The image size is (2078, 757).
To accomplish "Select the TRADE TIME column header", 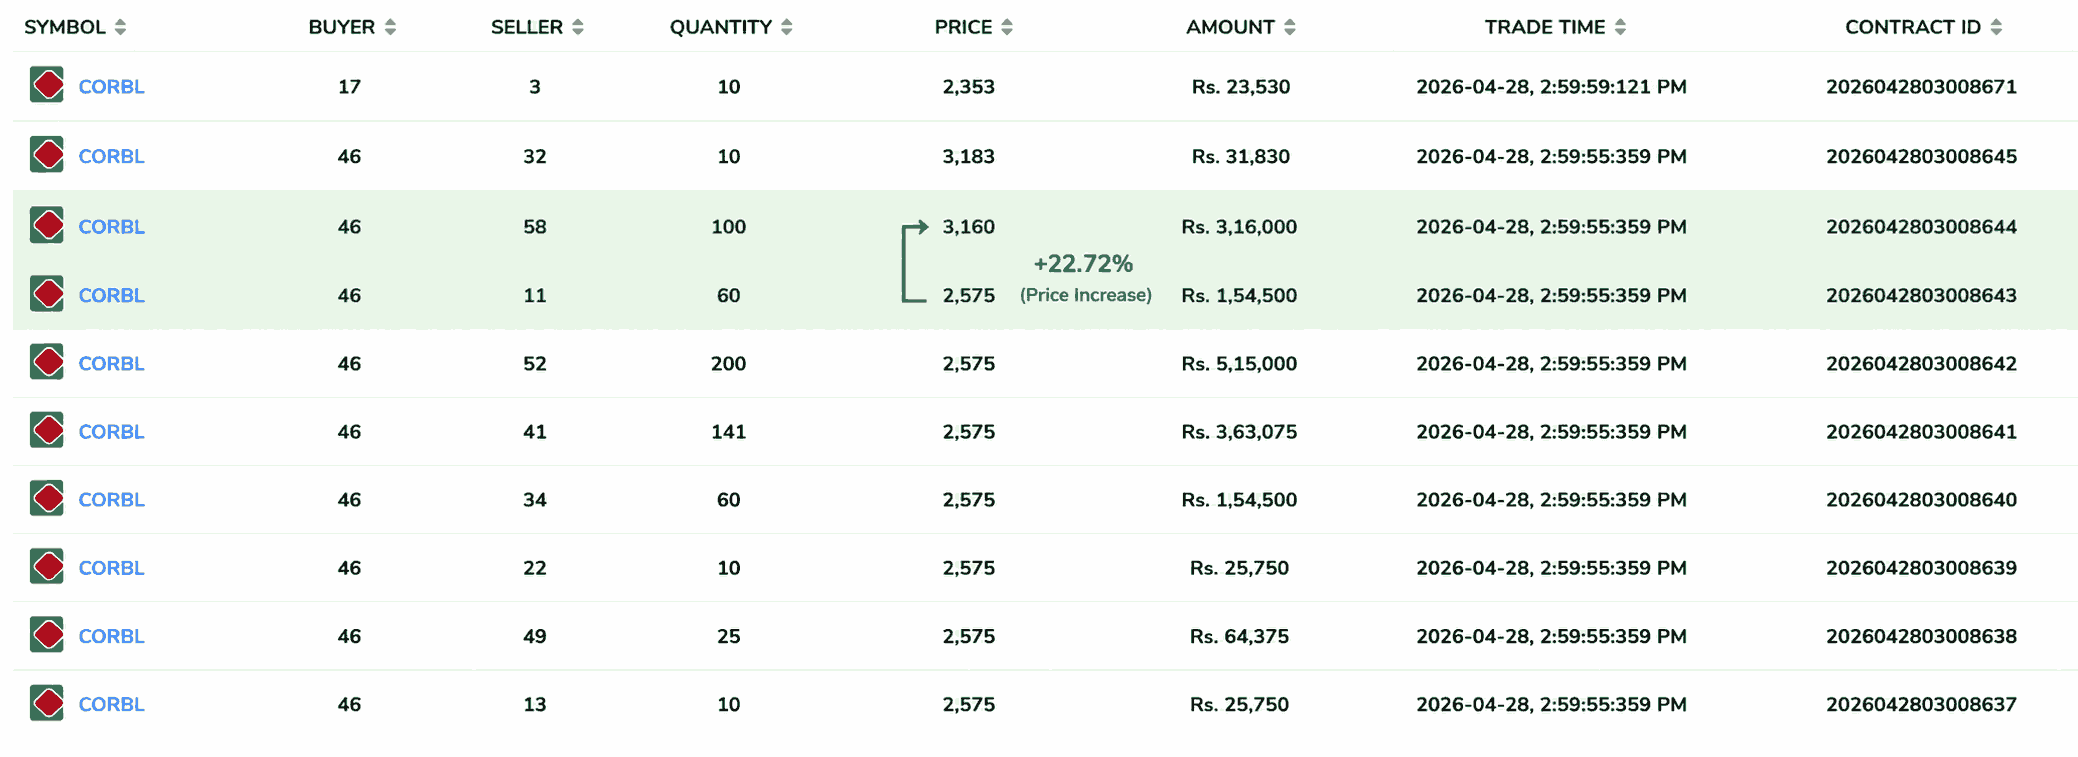I will click(1544, 27).
